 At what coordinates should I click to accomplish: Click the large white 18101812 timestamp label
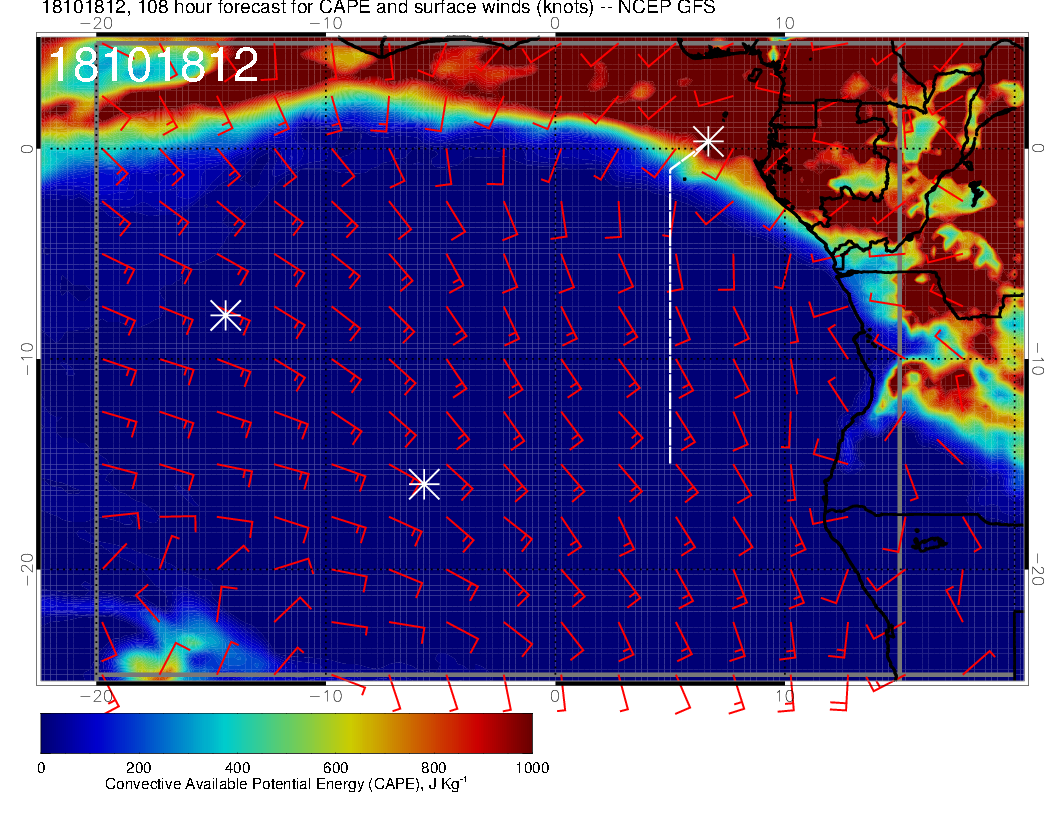coord(153,66)
